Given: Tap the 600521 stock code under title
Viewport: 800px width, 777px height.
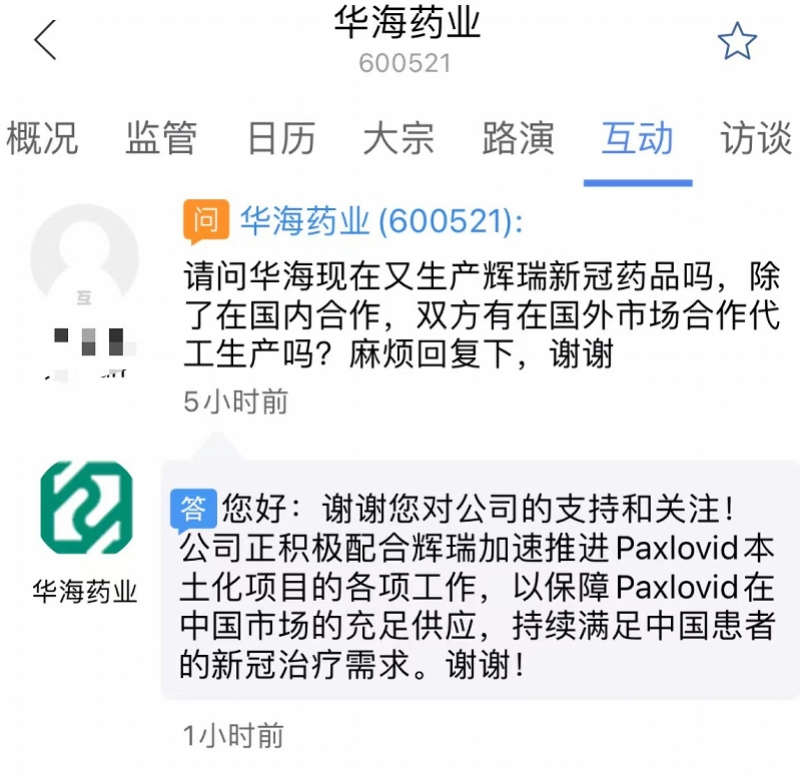Looking at the screenshot, I should pos(405,64).
